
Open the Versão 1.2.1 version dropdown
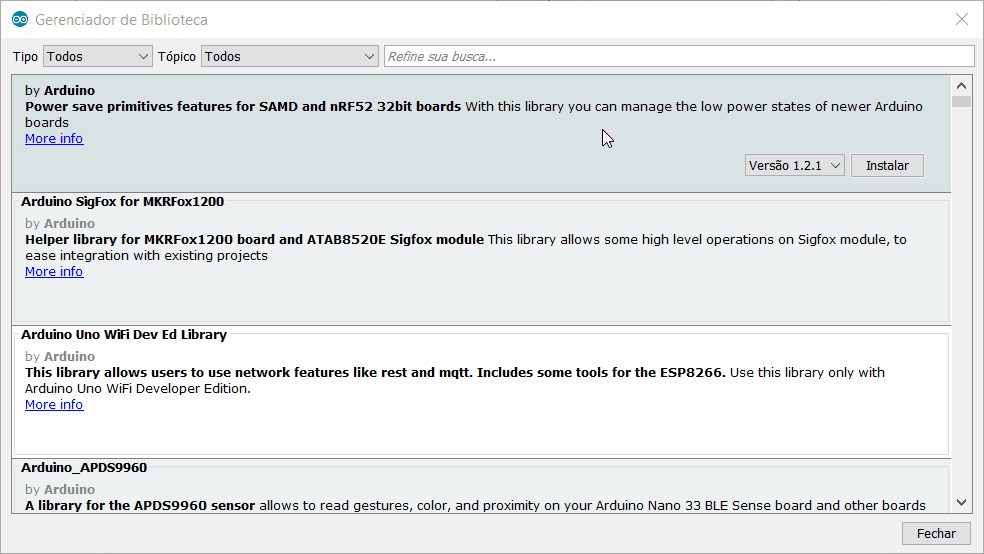[794, 166]
